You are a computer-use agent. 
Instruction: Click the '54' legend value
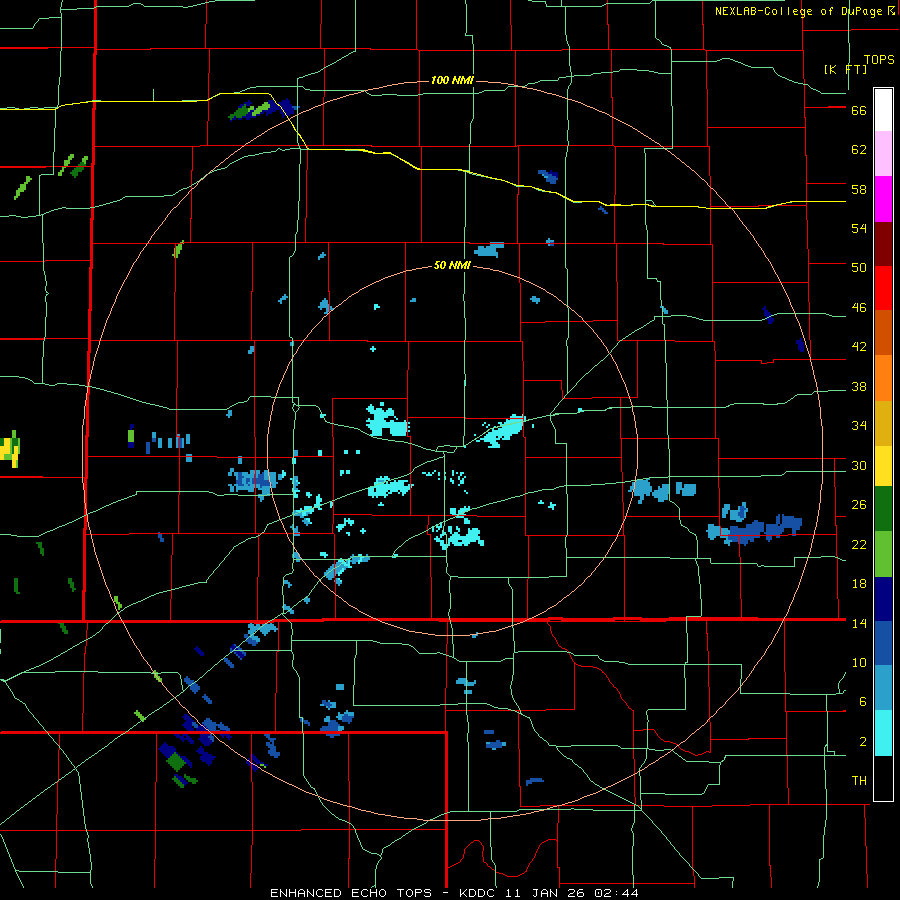click(x=859, y=228)
